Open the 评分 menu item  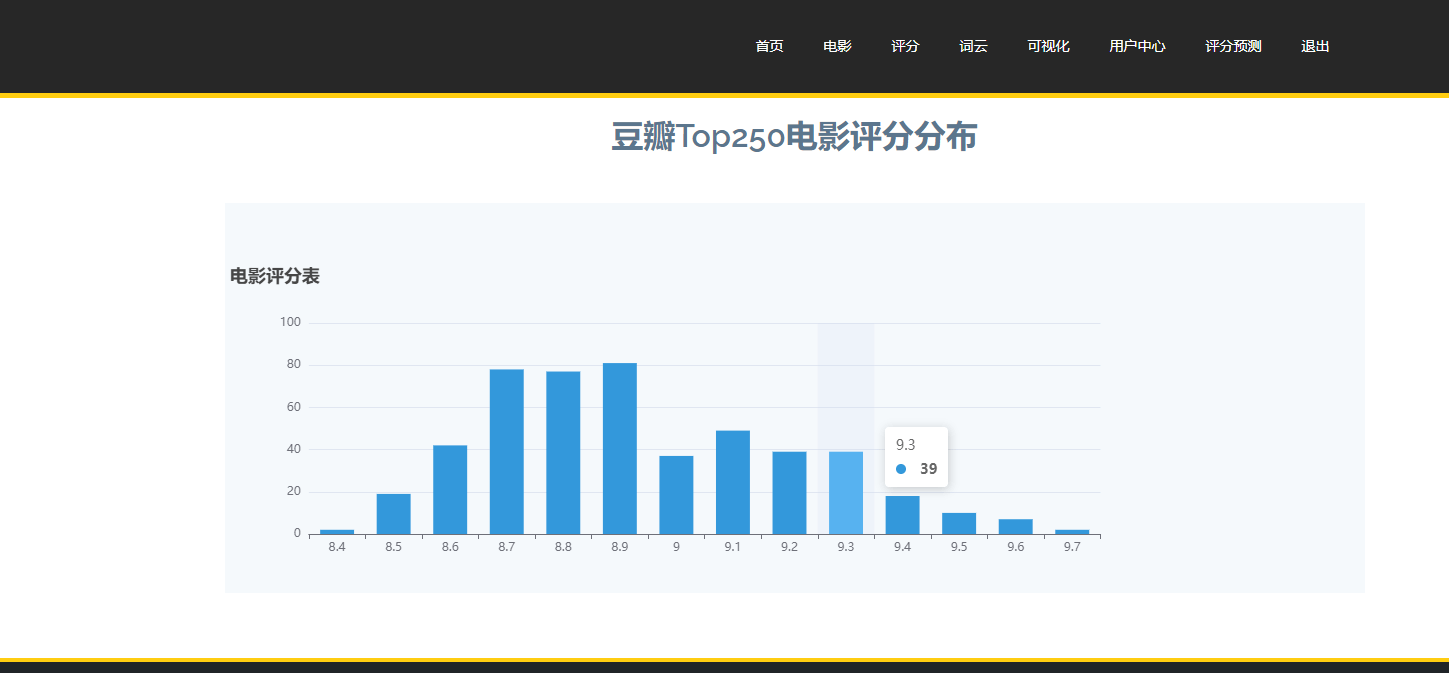(x=905, y=46)
